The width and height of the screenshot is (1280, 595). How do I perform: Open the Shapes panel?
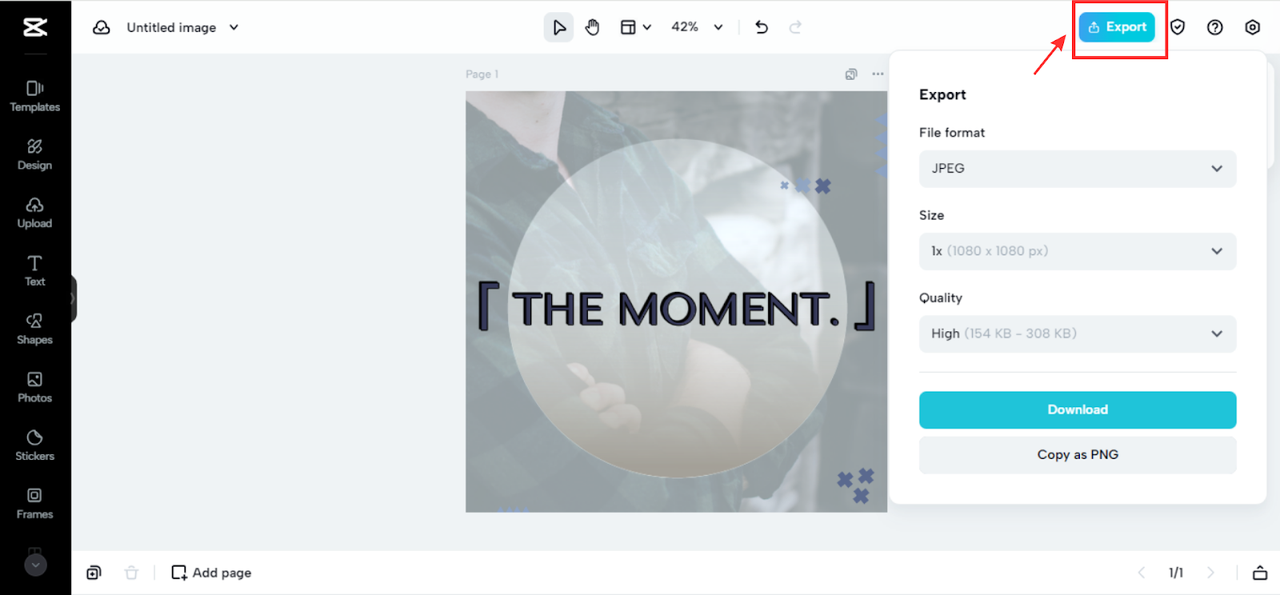click(x=35, y=328)
